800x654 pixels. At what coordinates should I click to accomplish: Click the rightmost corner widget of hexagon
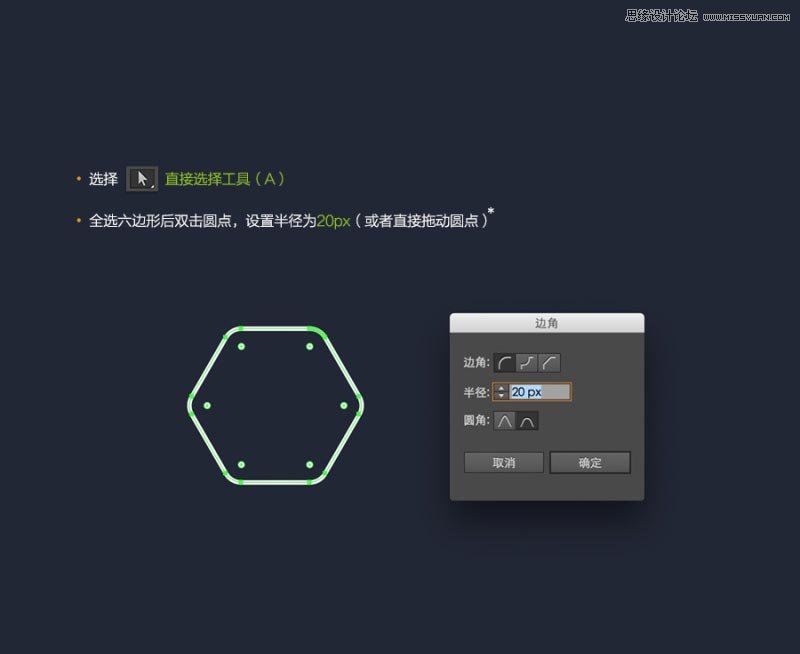(x=344, y=406)
